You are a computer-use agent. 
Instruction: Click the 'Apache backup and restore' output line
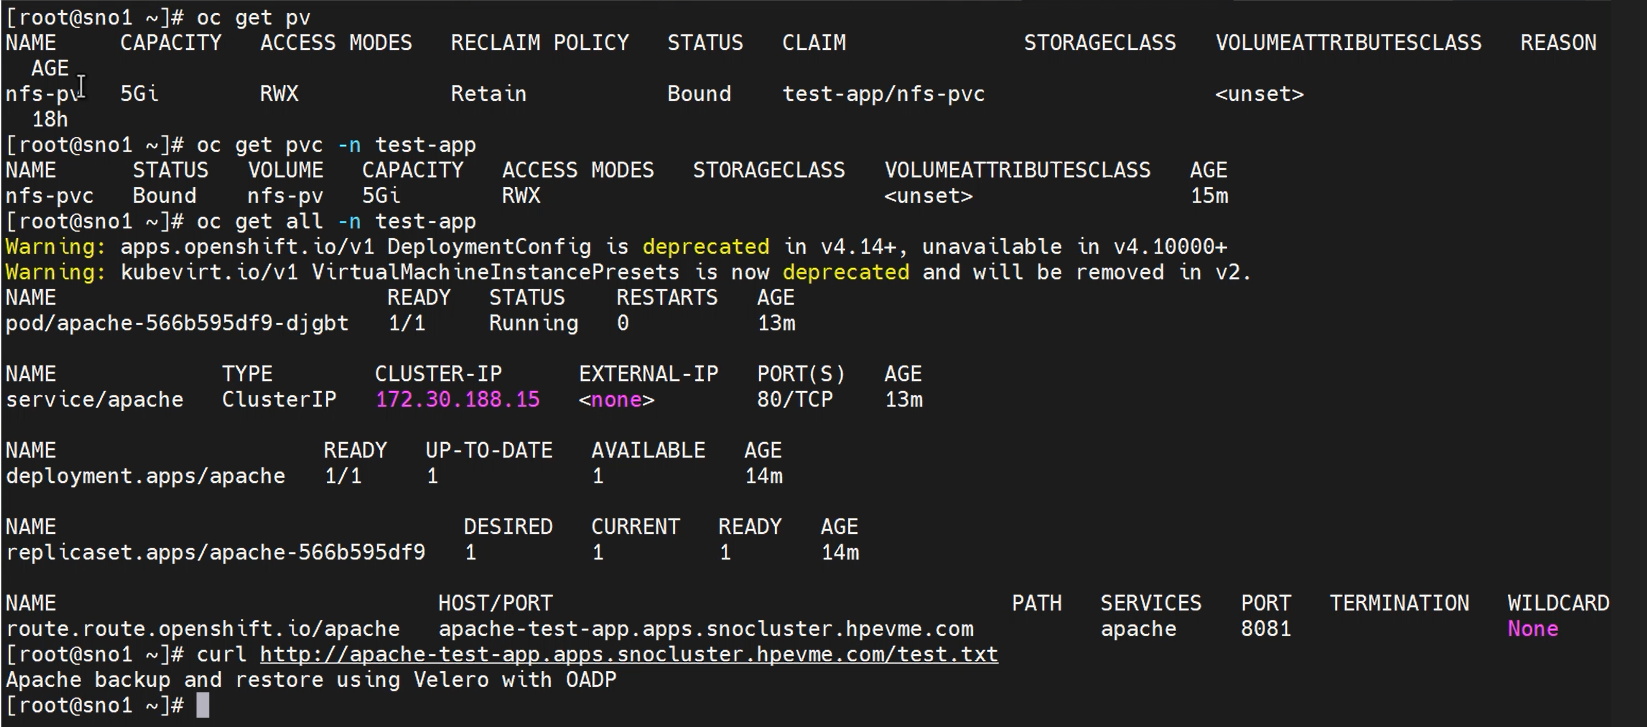310,681
